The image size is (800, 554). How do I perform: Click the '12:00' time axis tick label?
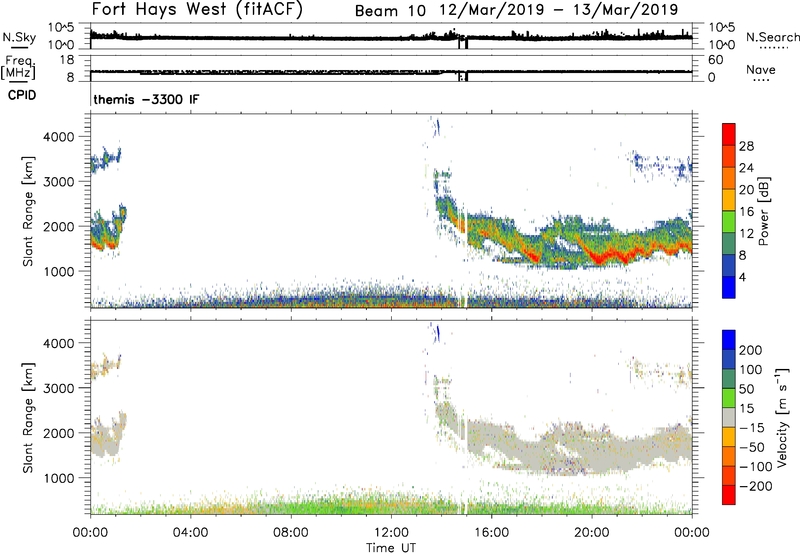[x=391, y=533]
